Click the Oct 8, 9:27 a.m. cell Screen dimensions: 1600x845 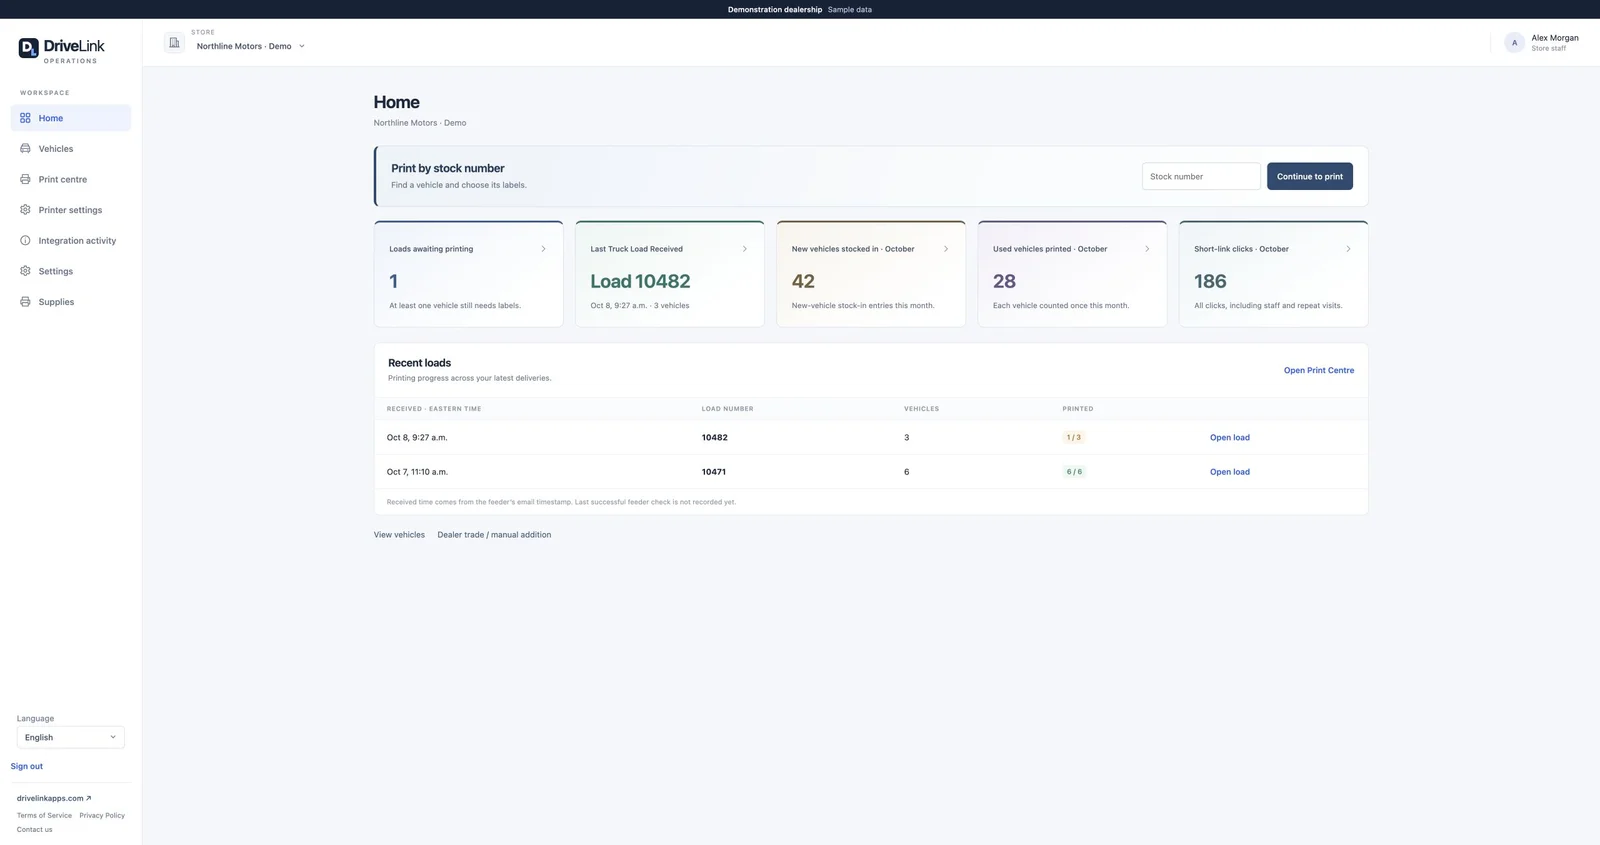(x=417, y=437)
